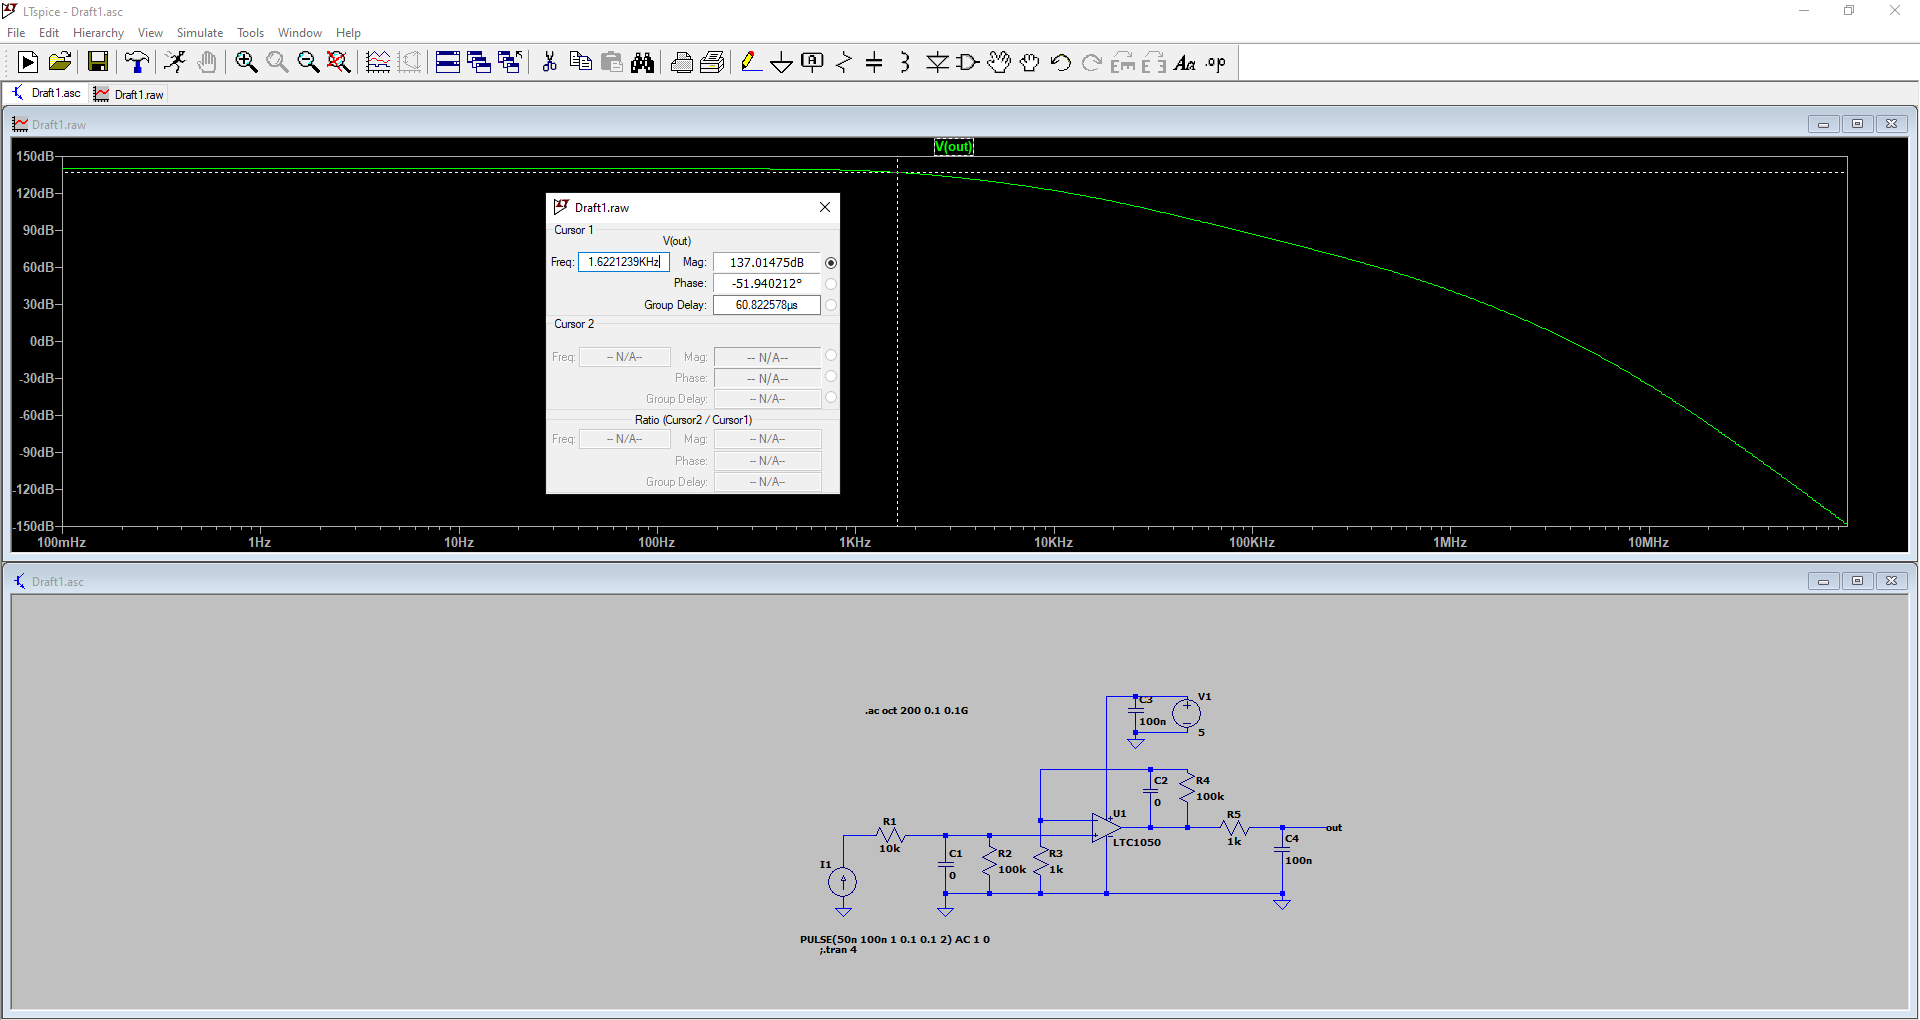The image size is (1920, 1020).
Task: Choose the diode component tool
Action: (x=937, y=63)
